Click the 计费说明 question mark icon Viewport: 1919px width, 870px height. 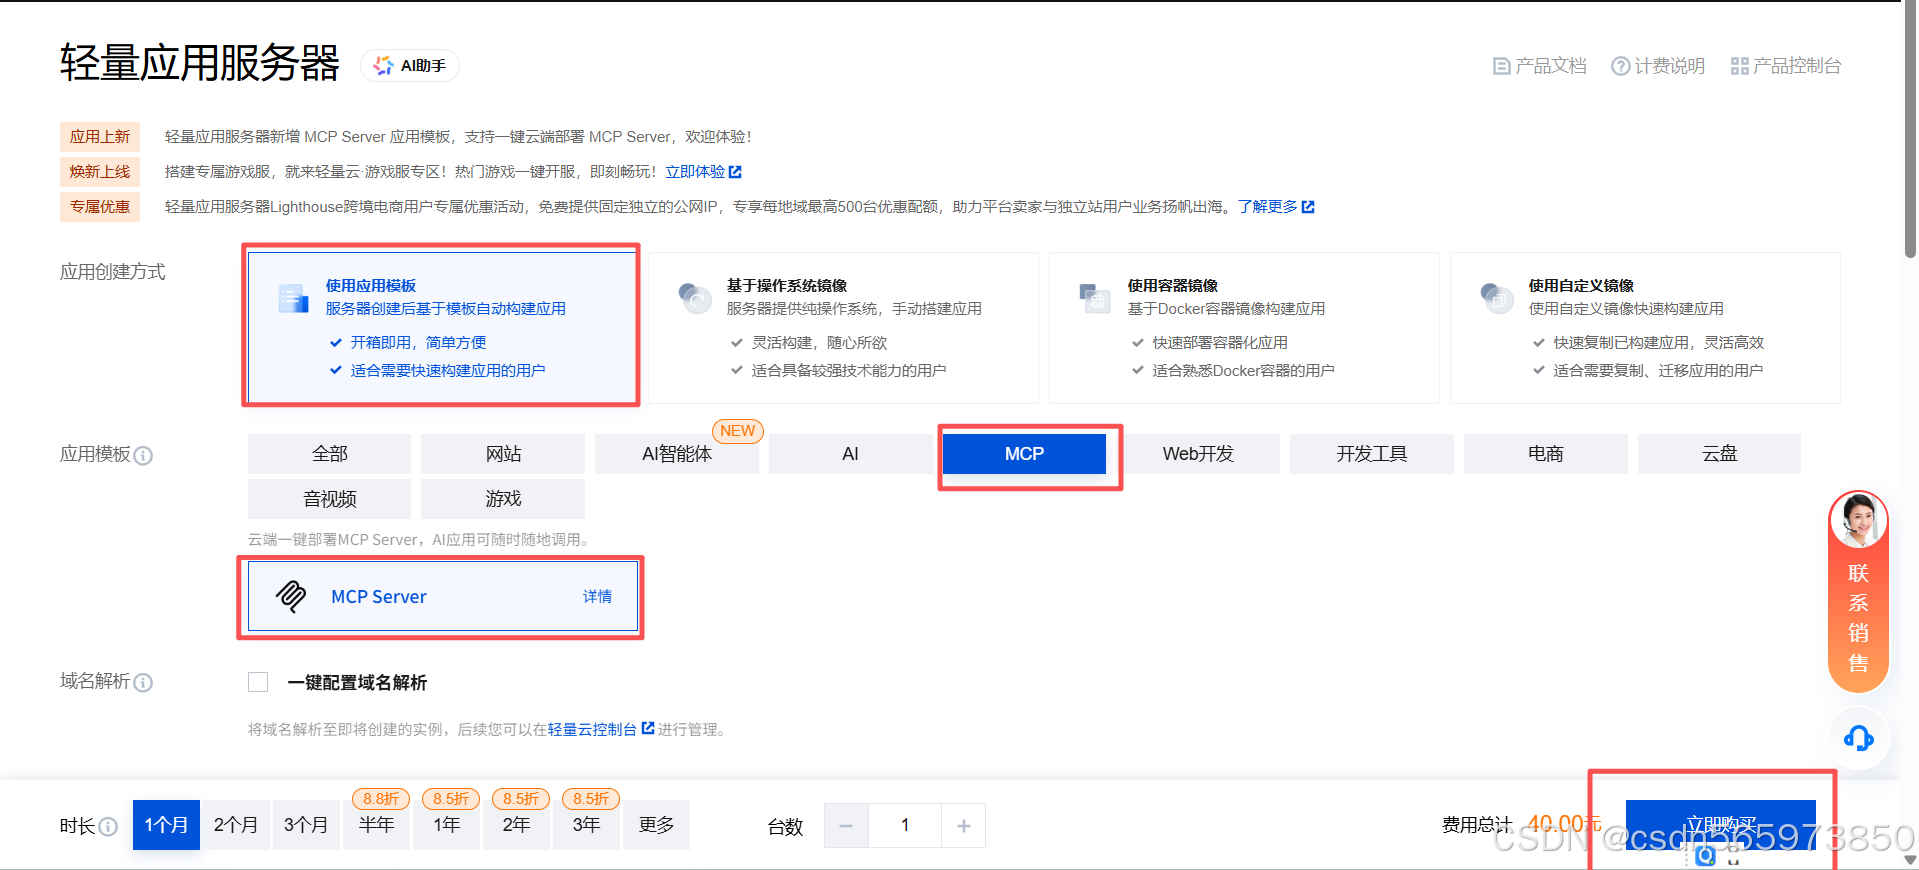click(1620, 66)
